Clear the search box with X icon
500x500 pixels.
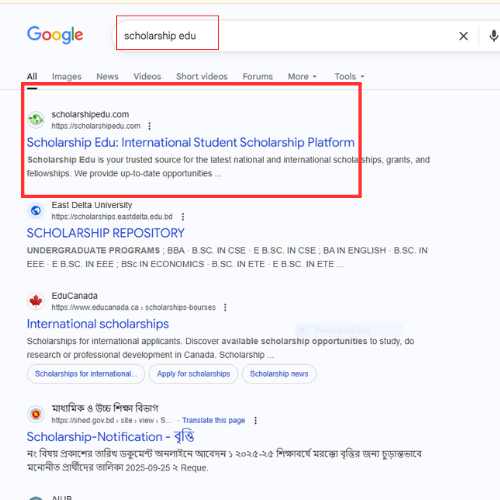[x=463, y=36]
